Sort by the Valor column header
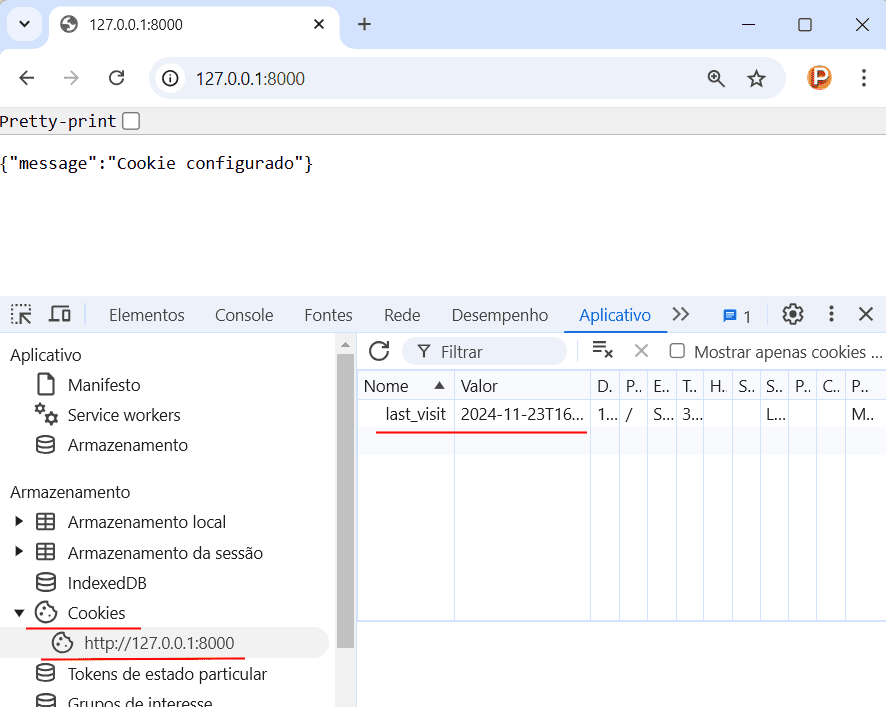This screenshot has width=886, height=707. (x=522, y=386)
